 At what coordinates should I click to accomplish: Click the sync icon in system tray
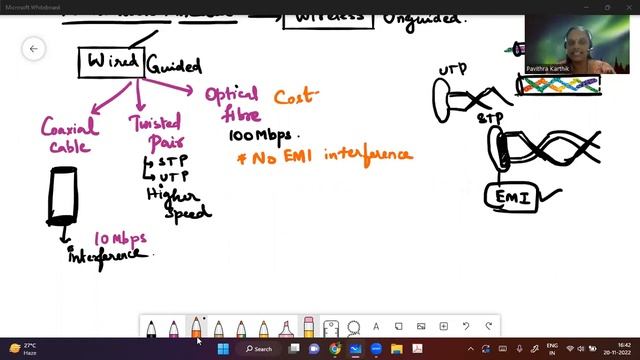click(x=486, y=349)
